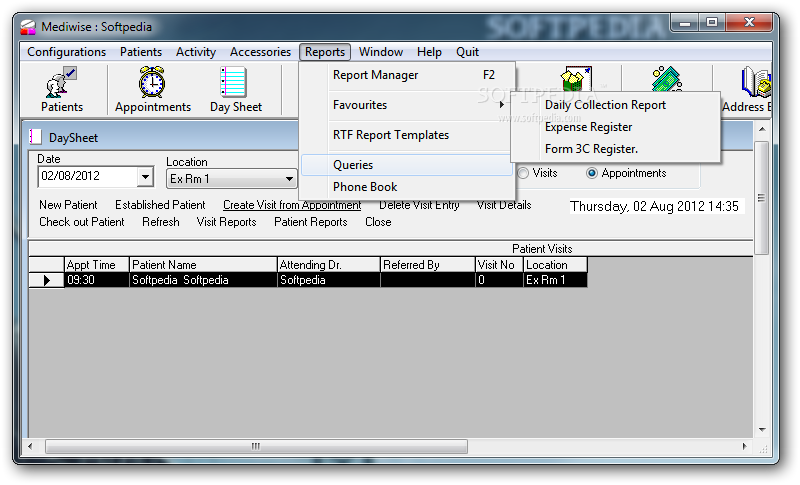The height and width of the screenshot is (485, 800).
Task: Open the Accessories menu
Action: click(x=260, y=52)
